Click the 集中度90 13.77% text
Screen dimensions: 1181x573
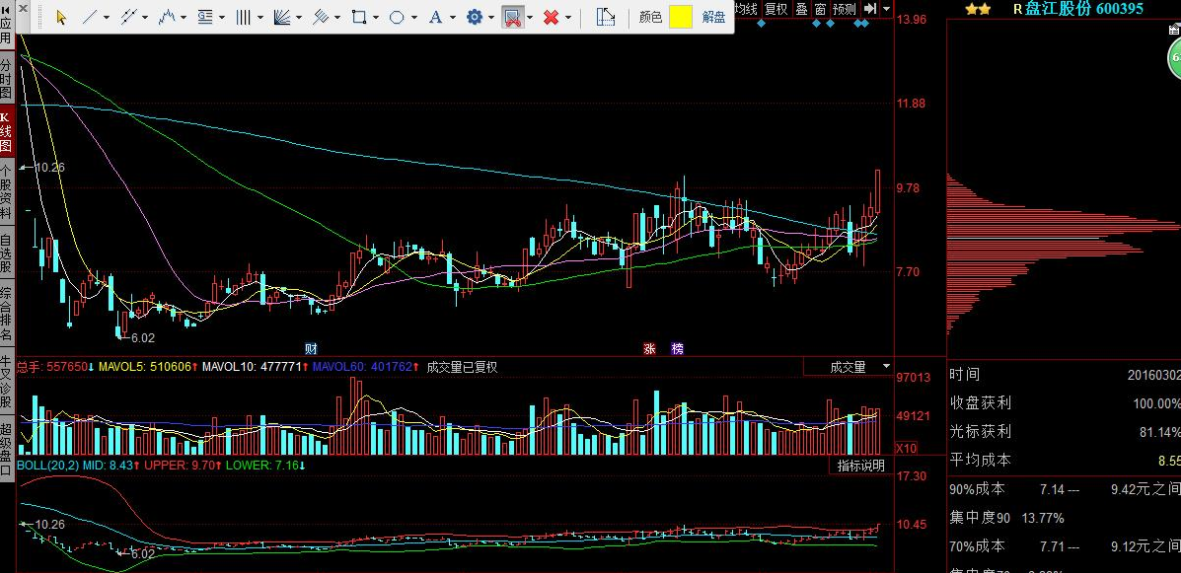coord(1006,518)
